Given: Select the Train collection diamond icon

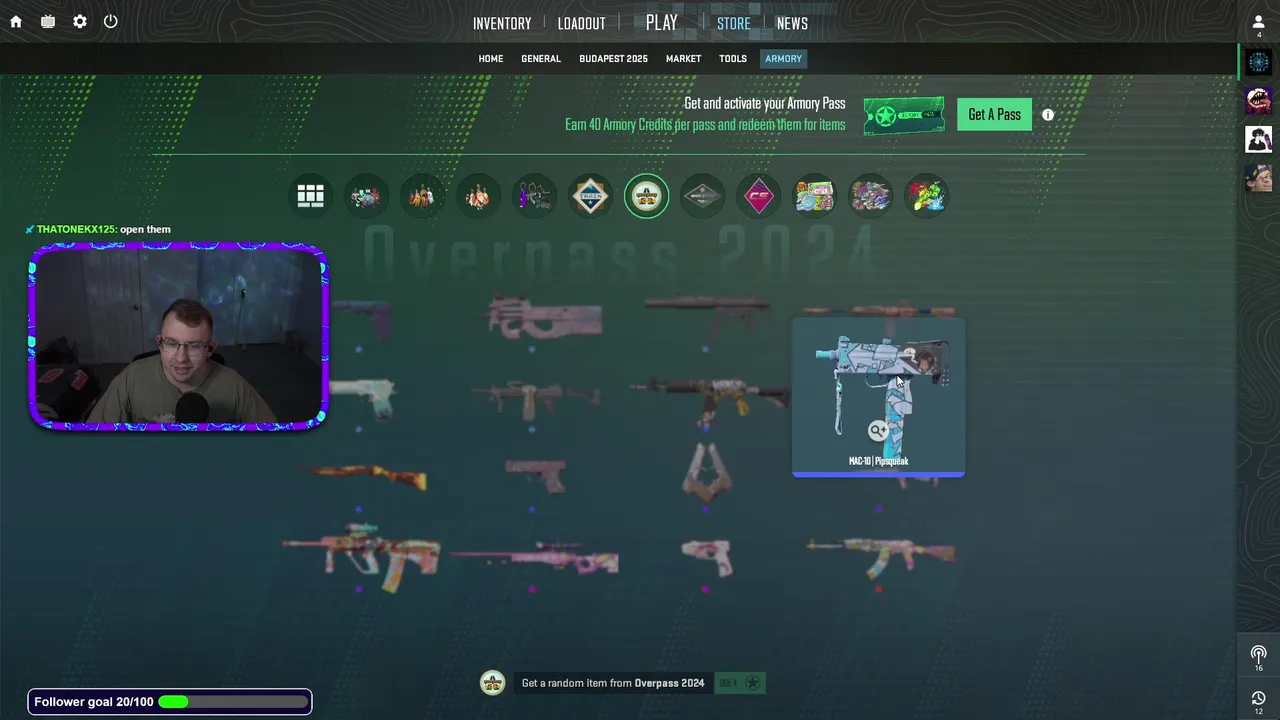Looking at the screenshot, I should click(x=590, y=196).
